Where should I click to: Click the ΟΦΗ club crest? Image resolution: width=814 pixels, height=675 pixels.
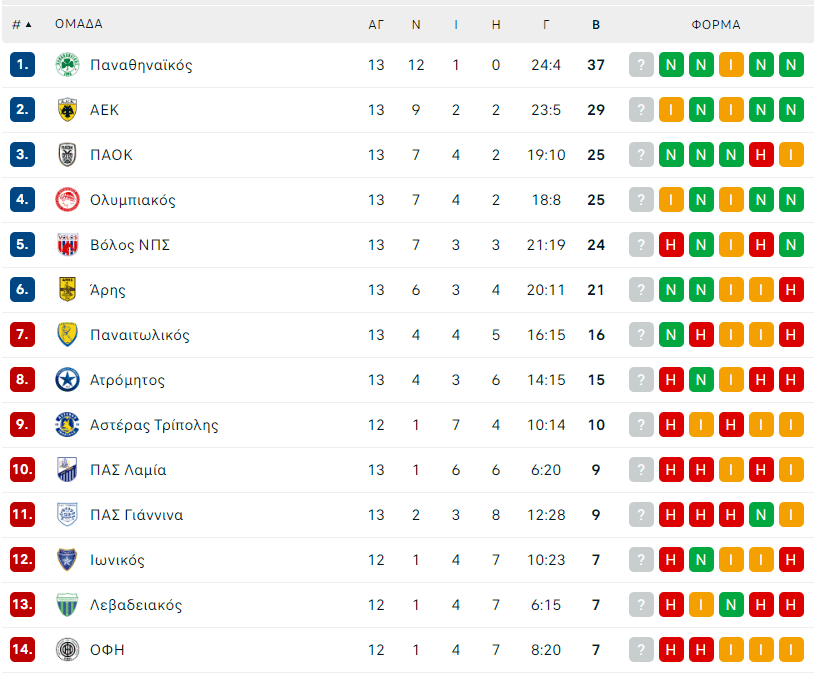click(x=67, y=650)
